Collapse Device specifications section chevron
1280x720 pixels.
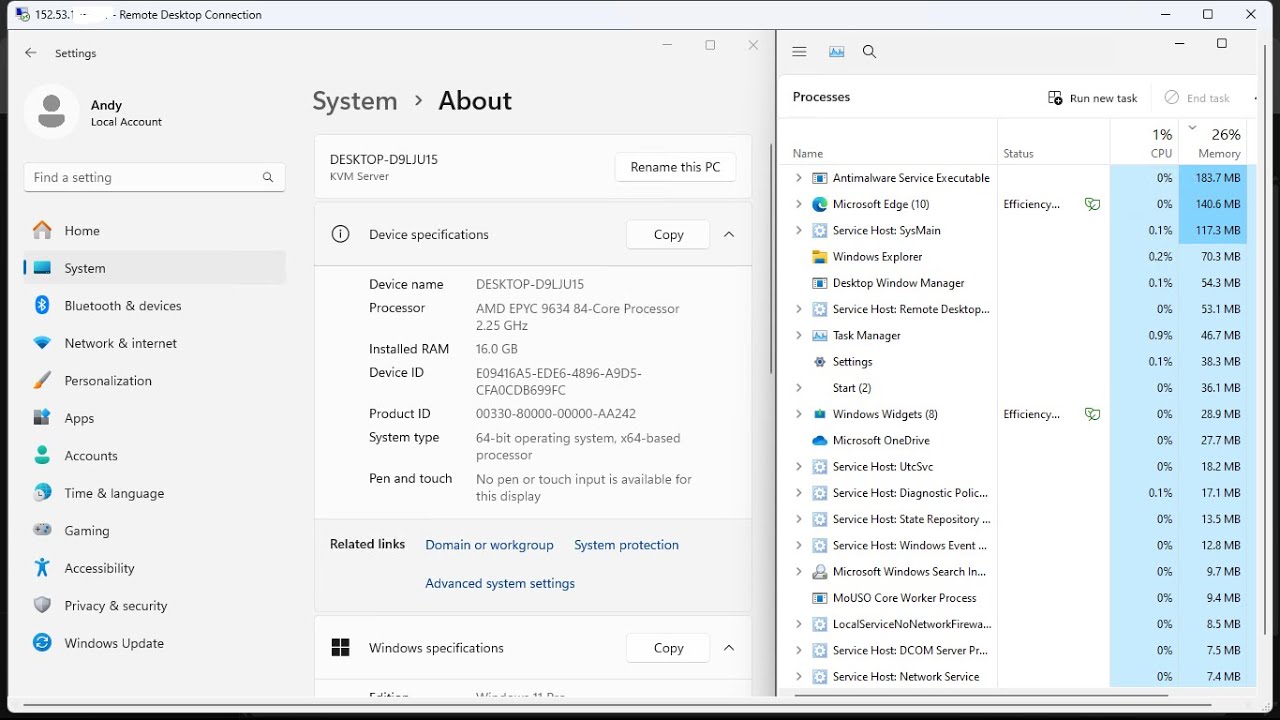click(729, 234)
